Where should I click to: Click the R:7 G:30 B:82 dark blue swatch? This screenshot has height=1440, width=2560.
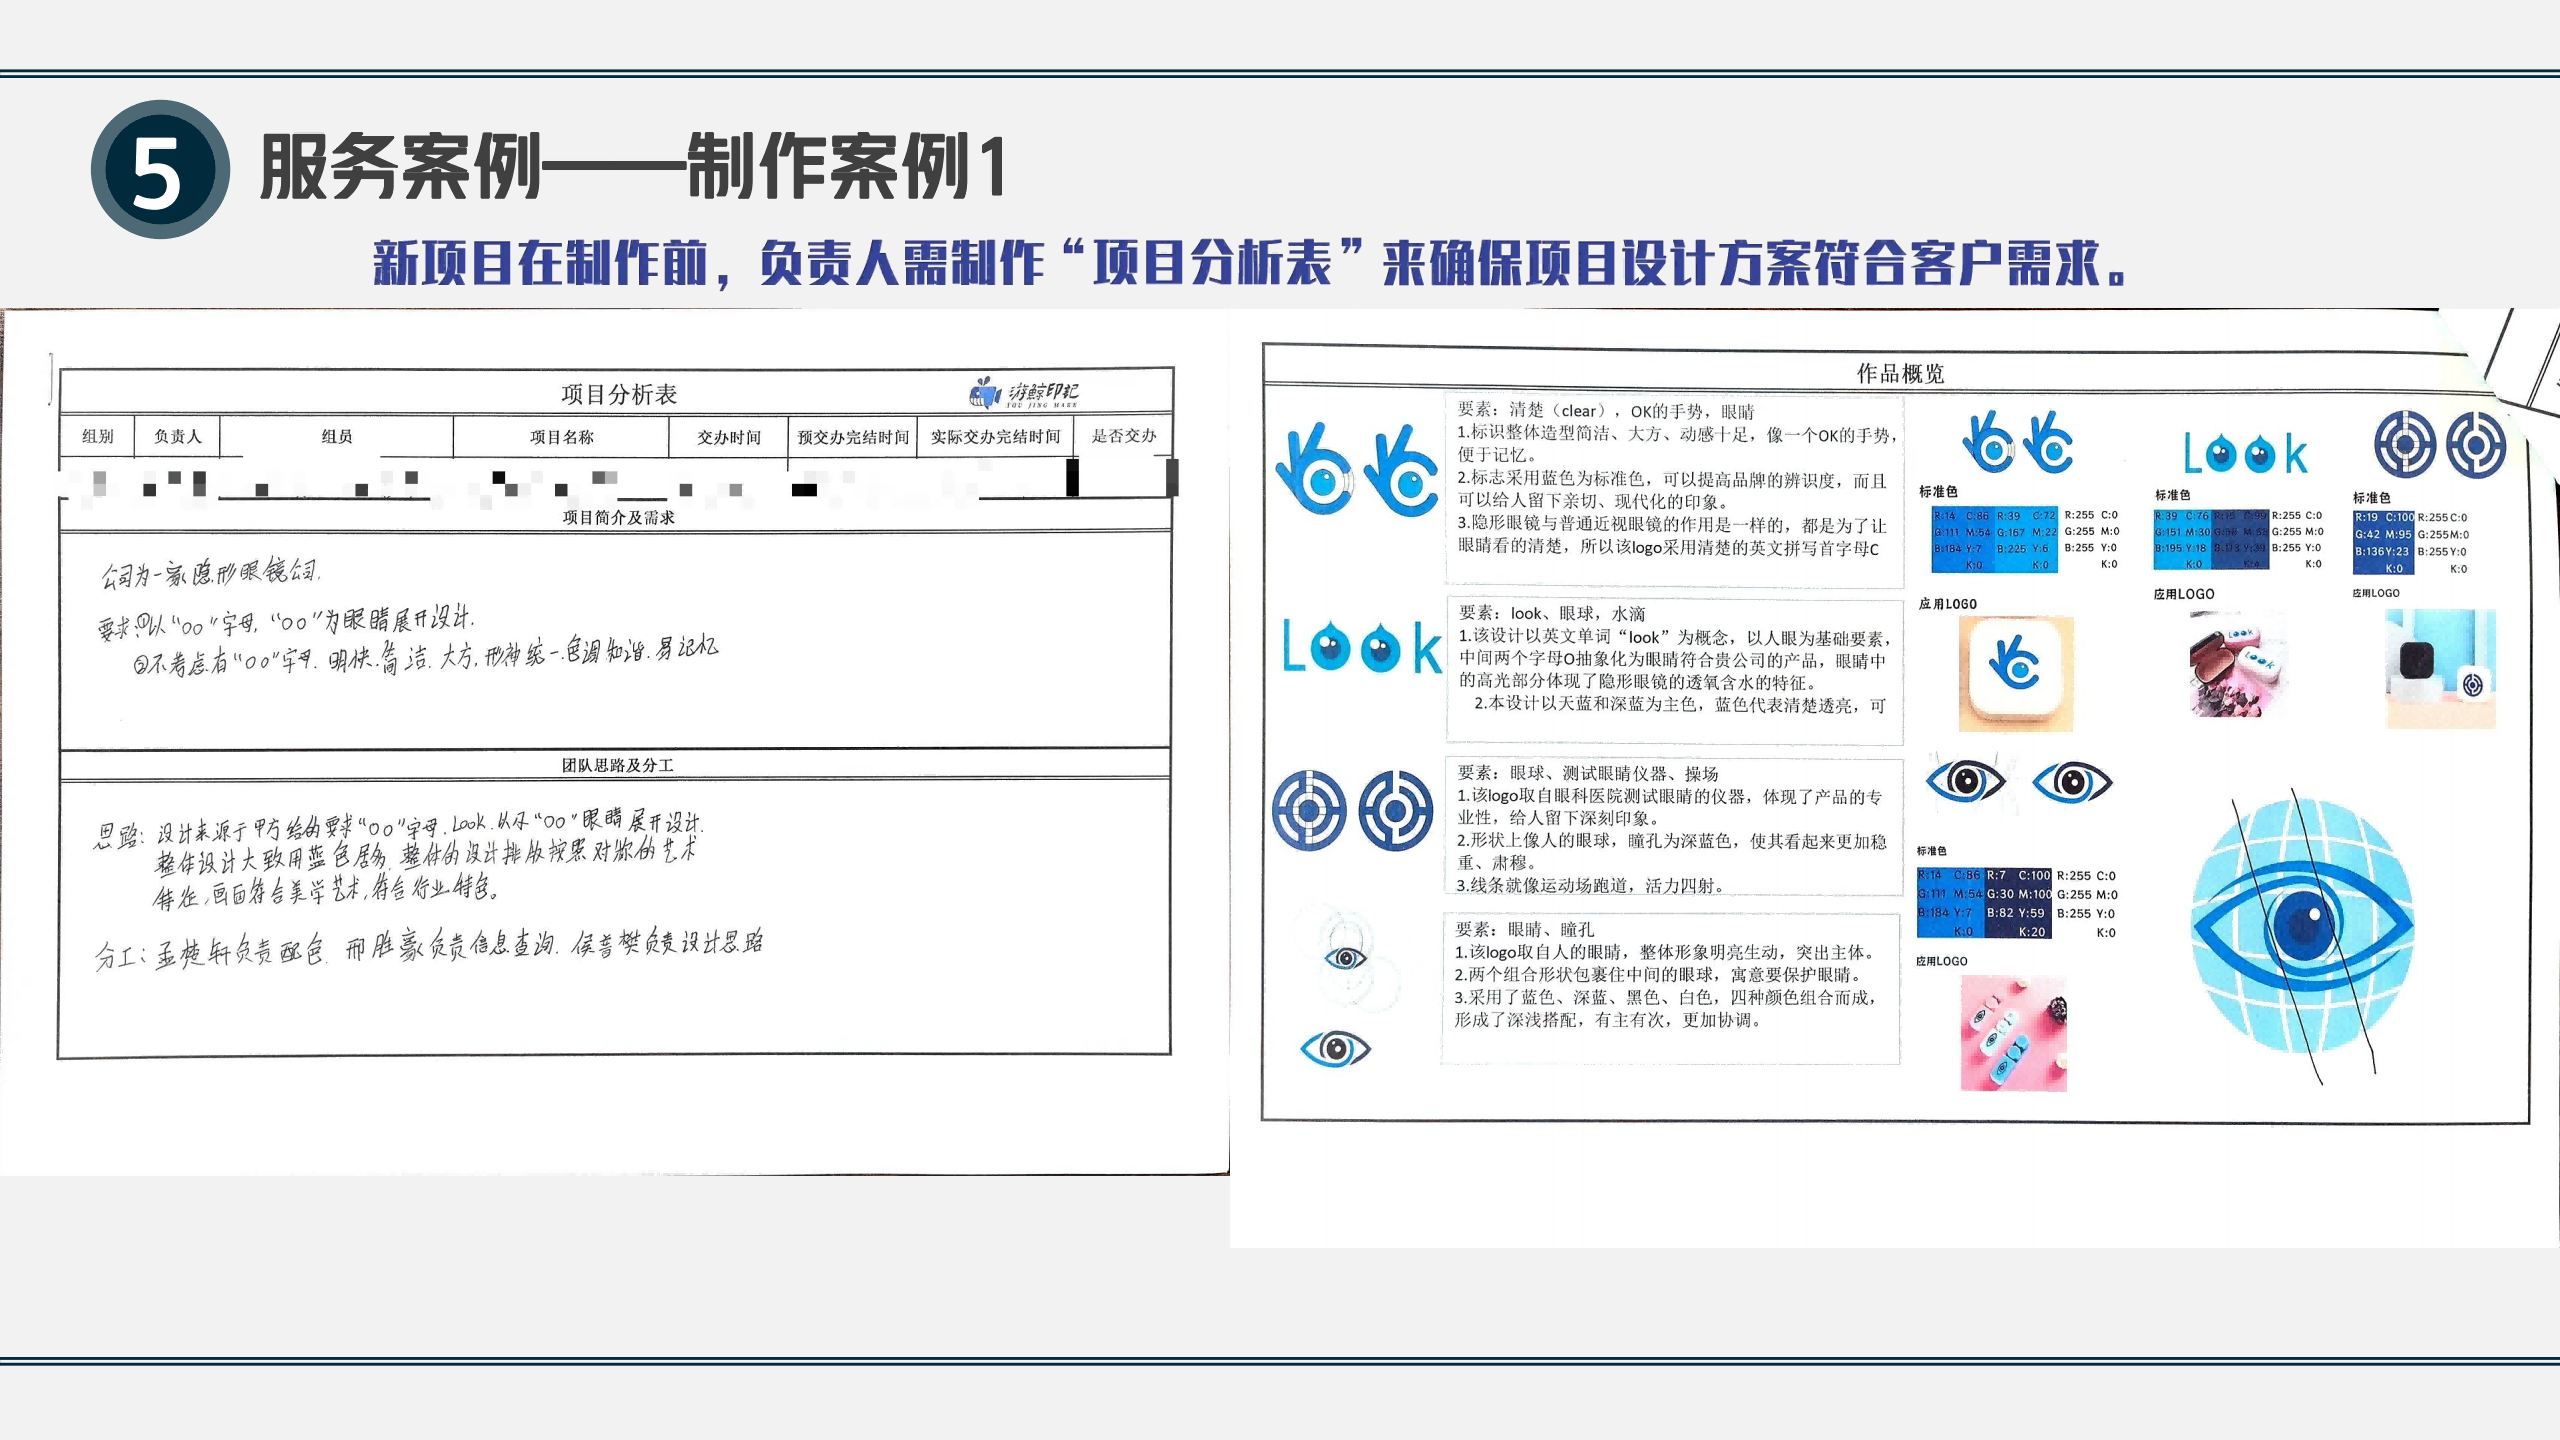(x=2018, y=903)
